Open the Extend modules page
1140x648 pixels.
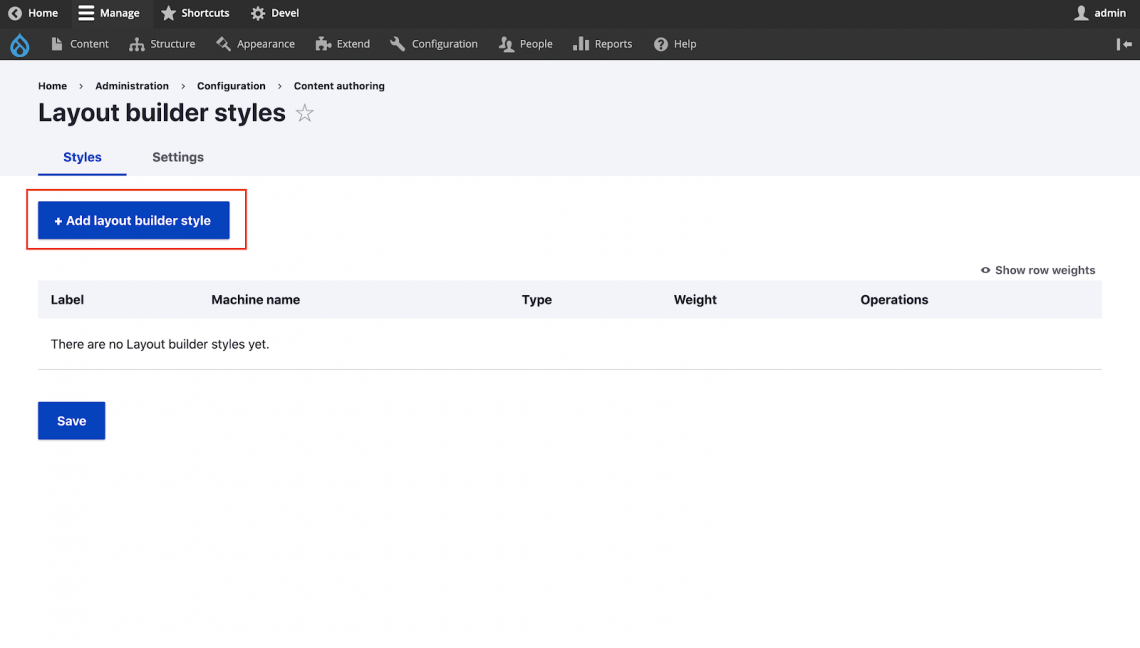[x=342, y=44]
